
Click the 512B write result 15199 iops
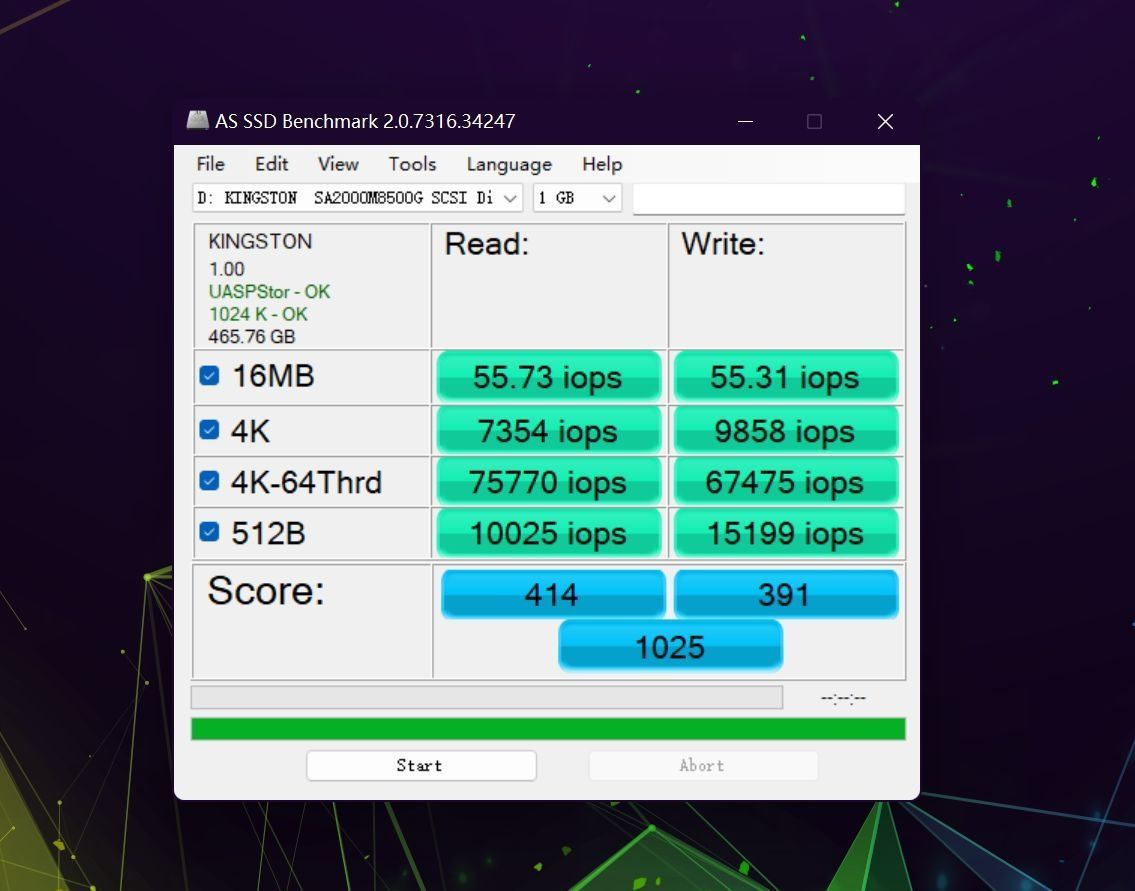click(x=785, y=533)
